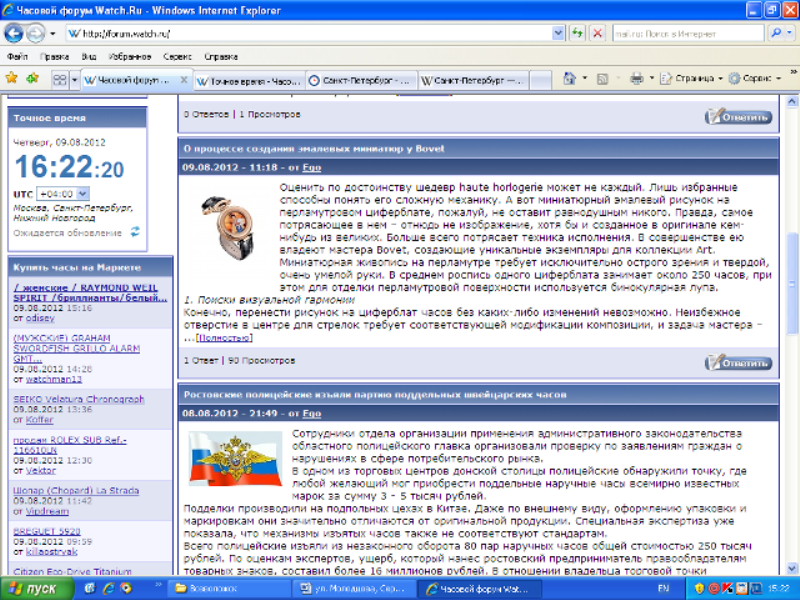
Task: Open the Bovet enamel miniatures post title
Action: click(x=314, y=148)
